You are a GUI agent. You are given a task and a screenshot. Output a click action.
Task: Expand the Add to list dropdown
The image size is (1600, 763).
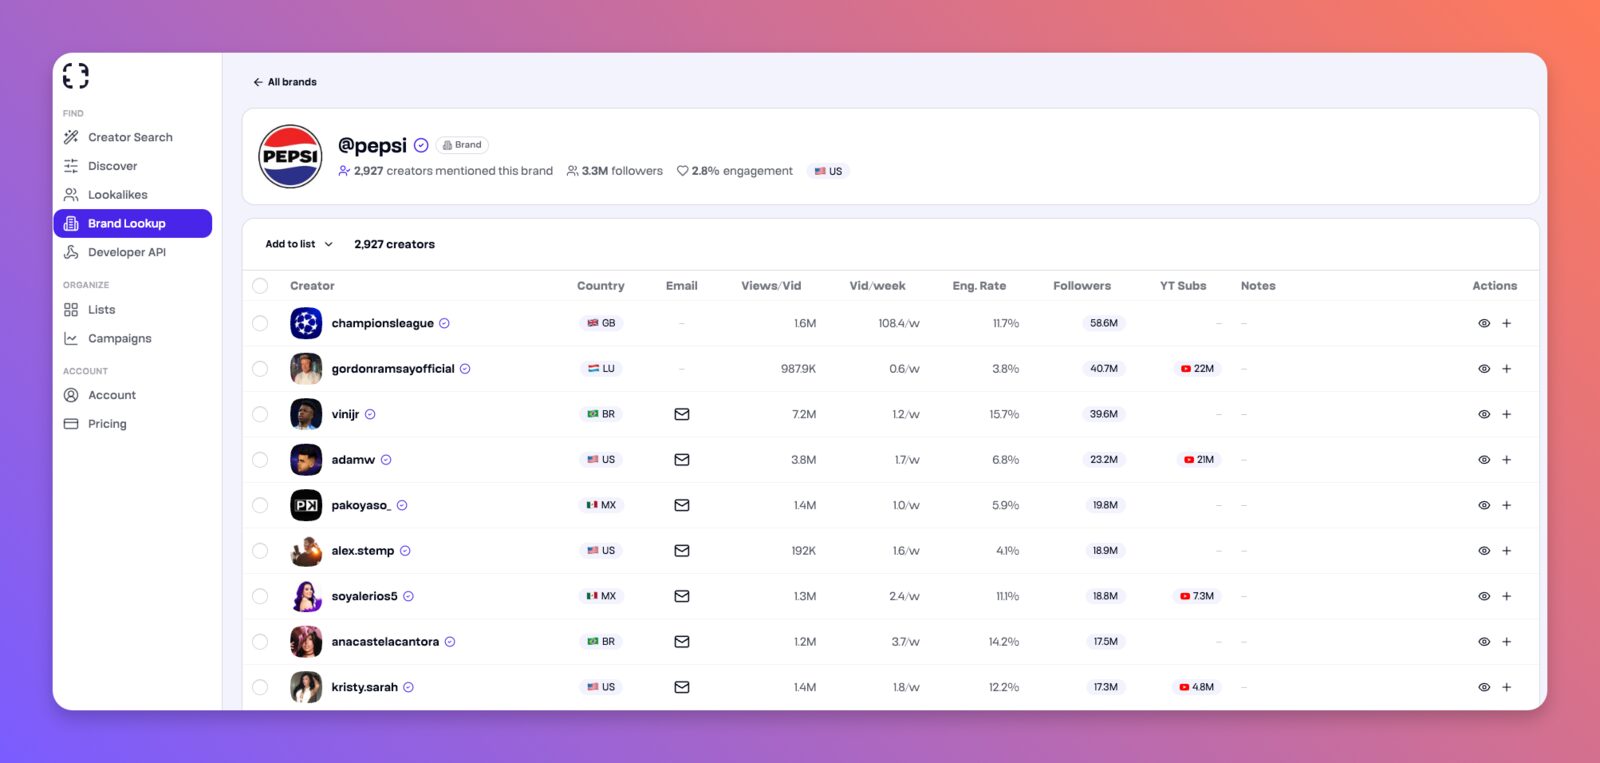coord(299,244)
